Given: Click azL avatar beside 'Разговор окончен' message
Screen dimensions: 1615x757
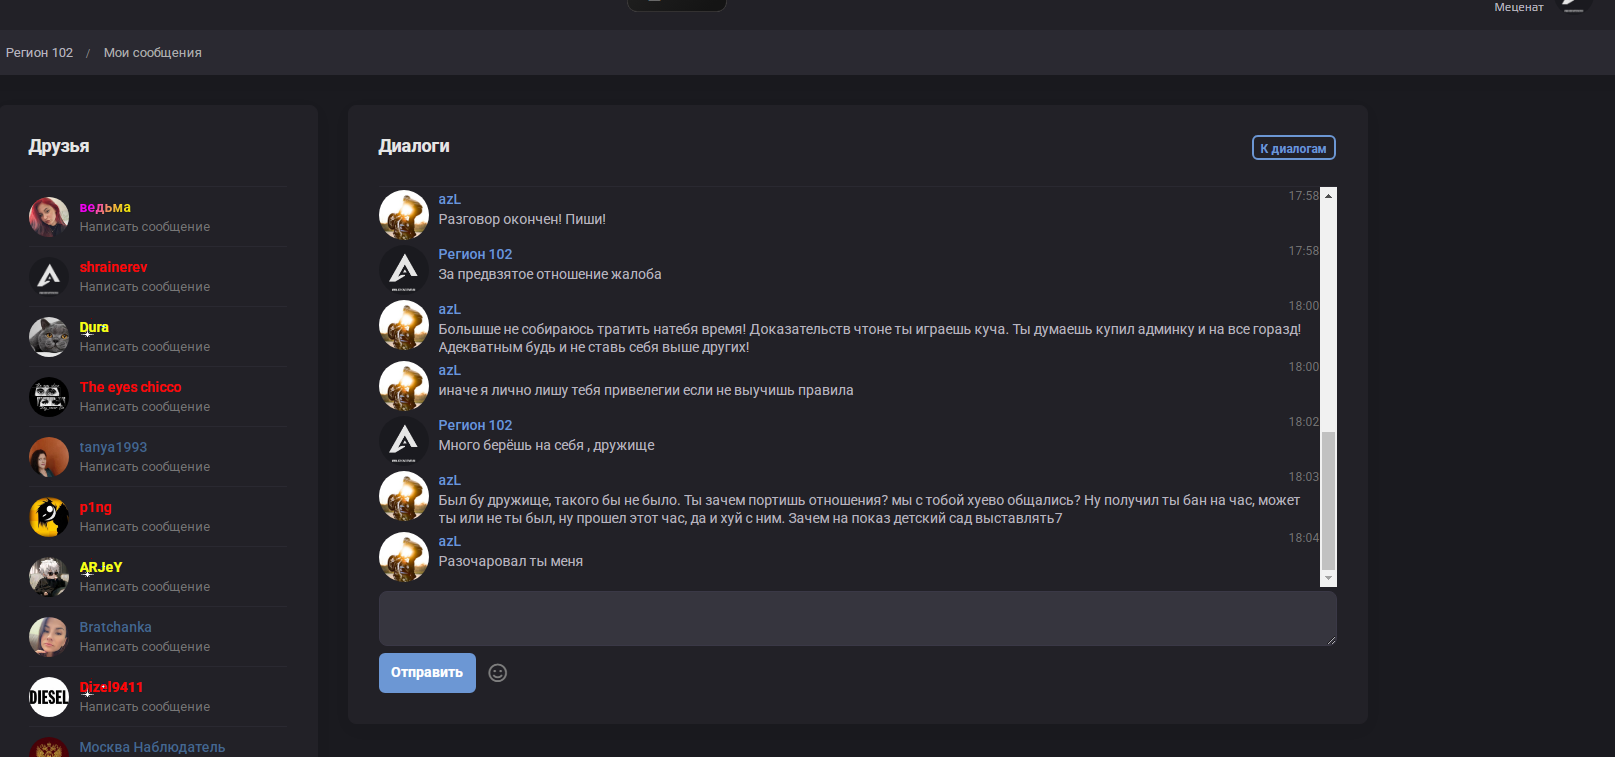Looking at the screenshot, I should coord(404,215).
